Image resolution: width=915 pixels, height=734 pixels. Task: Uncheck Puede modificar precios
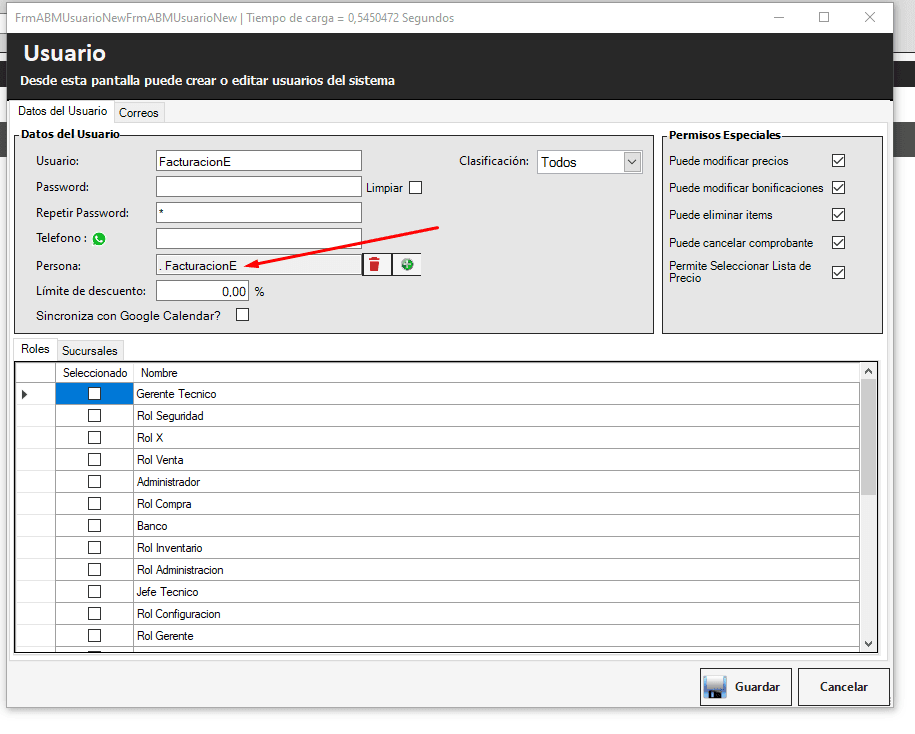pos(839,161)
